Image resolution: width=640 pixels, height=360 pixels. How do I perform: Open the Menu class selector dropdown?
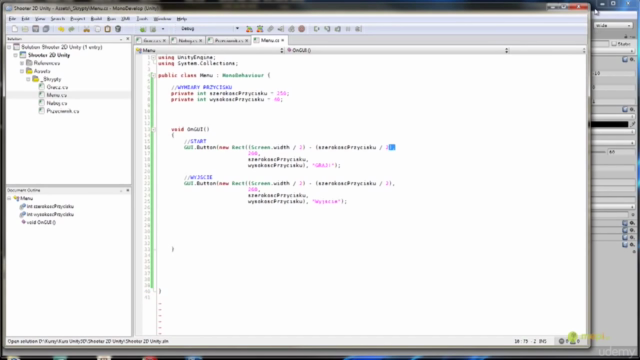pos(210,50)
